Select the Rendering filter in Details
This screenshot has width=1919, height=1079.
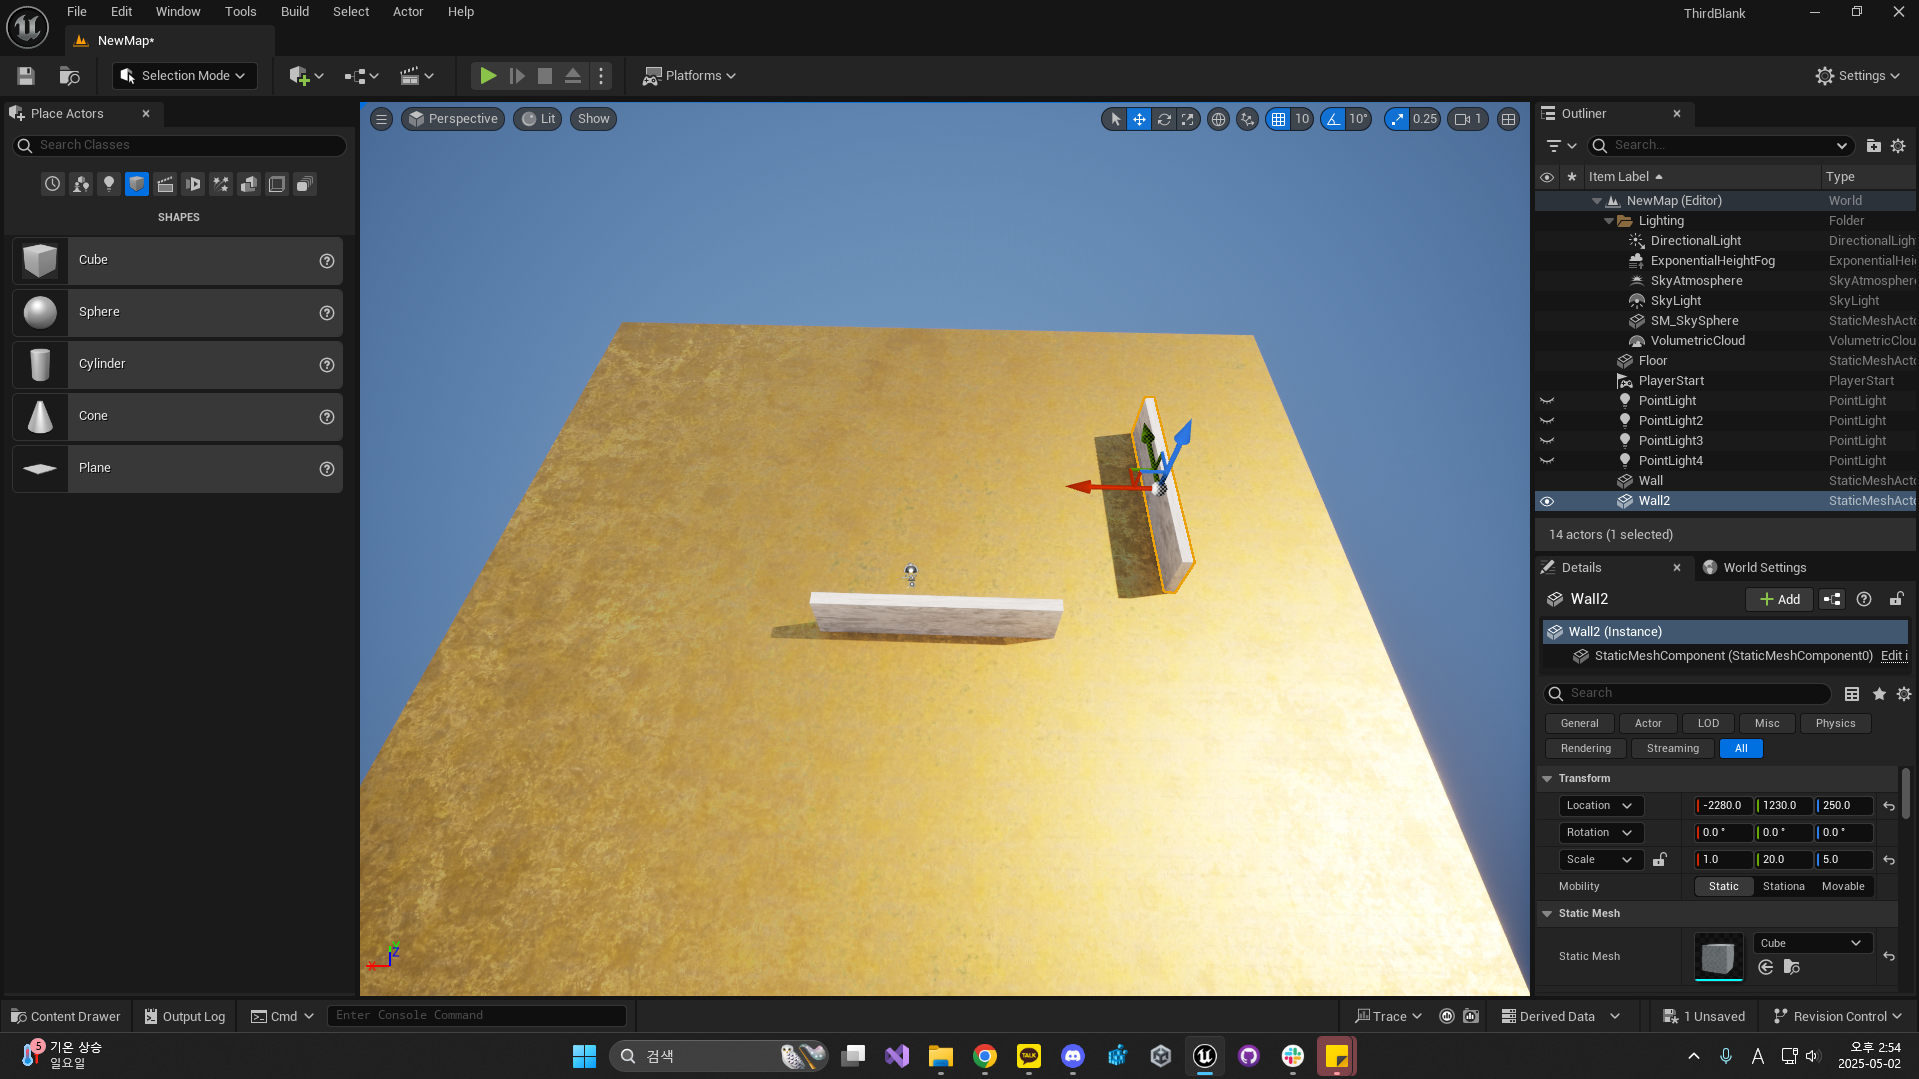pos(1585,748)
